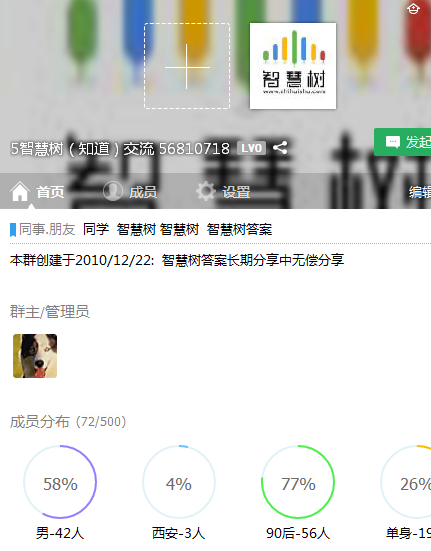Open the group owner dog avatar
This screenshot has height=551, width=431.
click(x=35, y=356)
